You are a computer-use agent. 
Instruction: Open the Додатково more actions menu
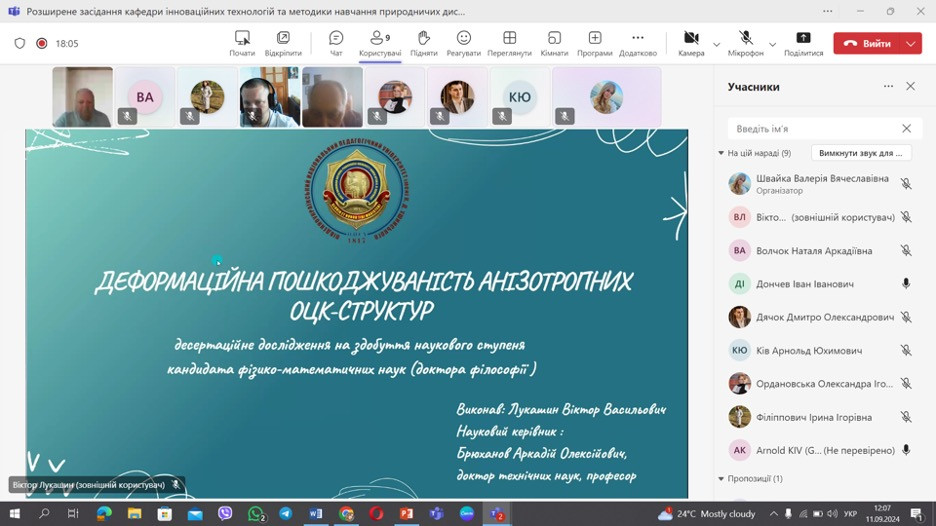click(638, 42)
